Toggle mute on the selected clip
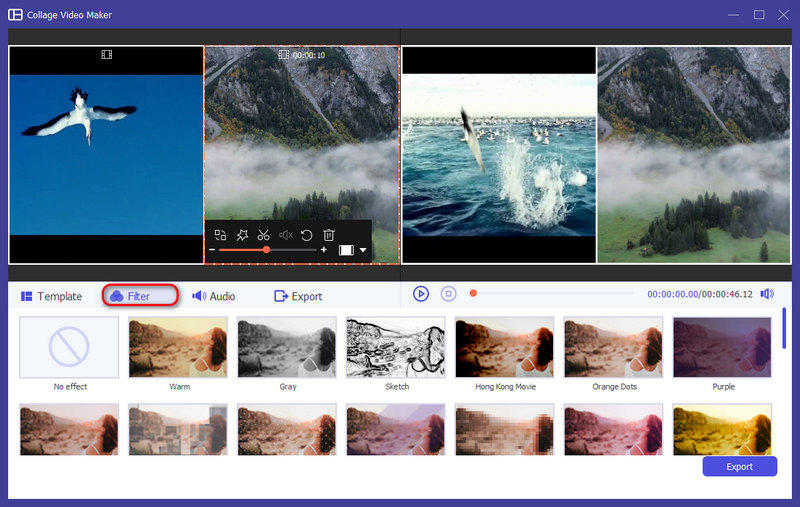This screenshot has height=507, width=800. click(286, 235)
